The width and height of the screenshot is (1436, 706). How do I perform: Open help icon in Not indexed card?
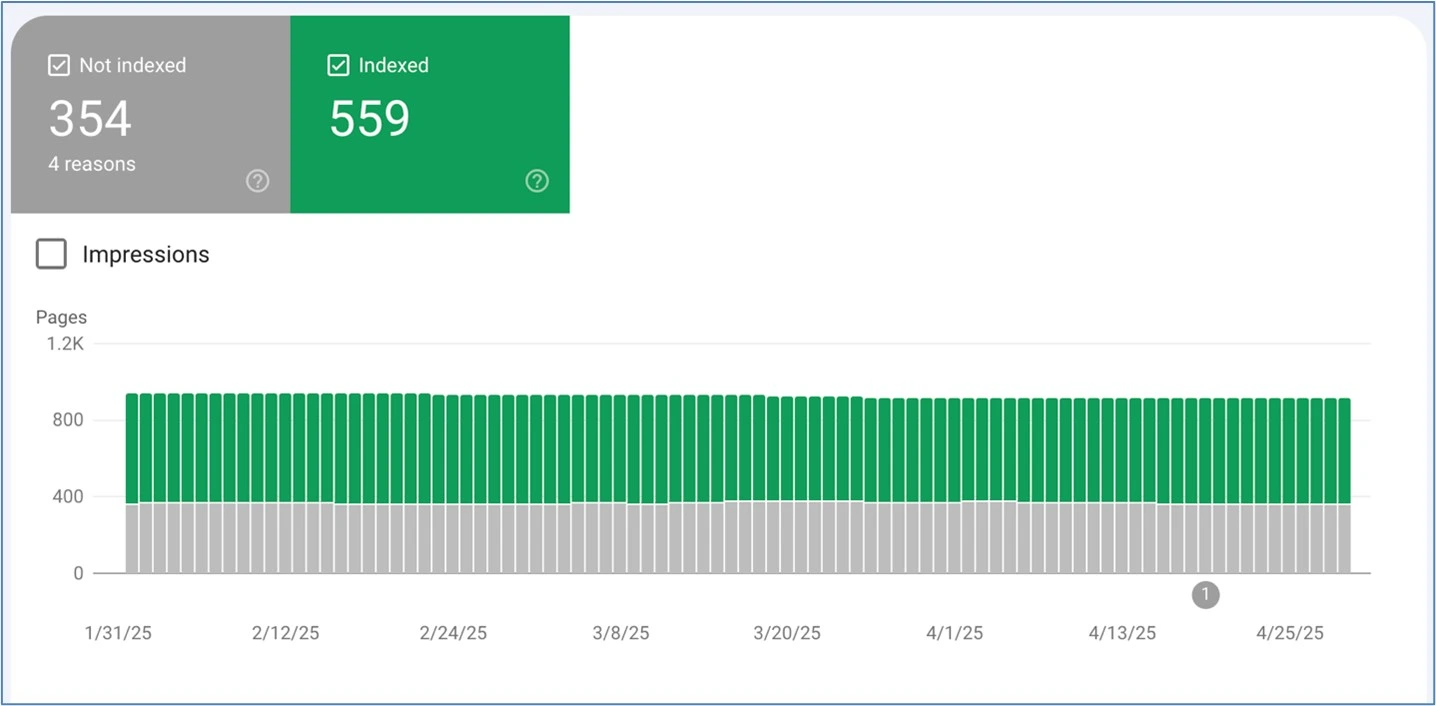258,181
